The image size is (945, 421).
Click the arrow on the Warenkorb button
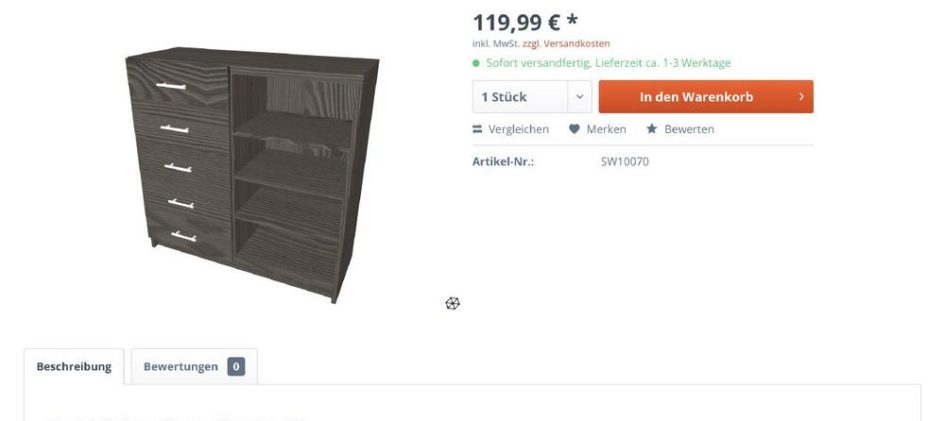click(801, 96)
